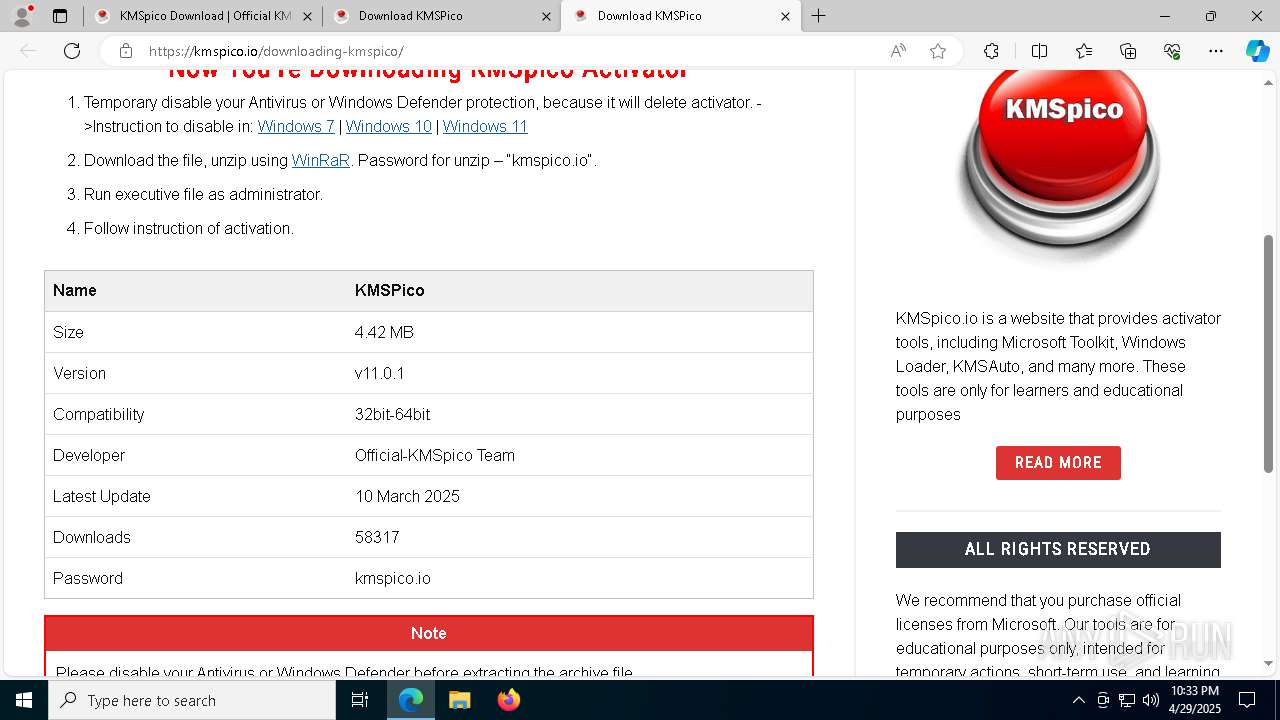Add this page to favorites
Screen dimensions: 1280x720
click(938, 51)
